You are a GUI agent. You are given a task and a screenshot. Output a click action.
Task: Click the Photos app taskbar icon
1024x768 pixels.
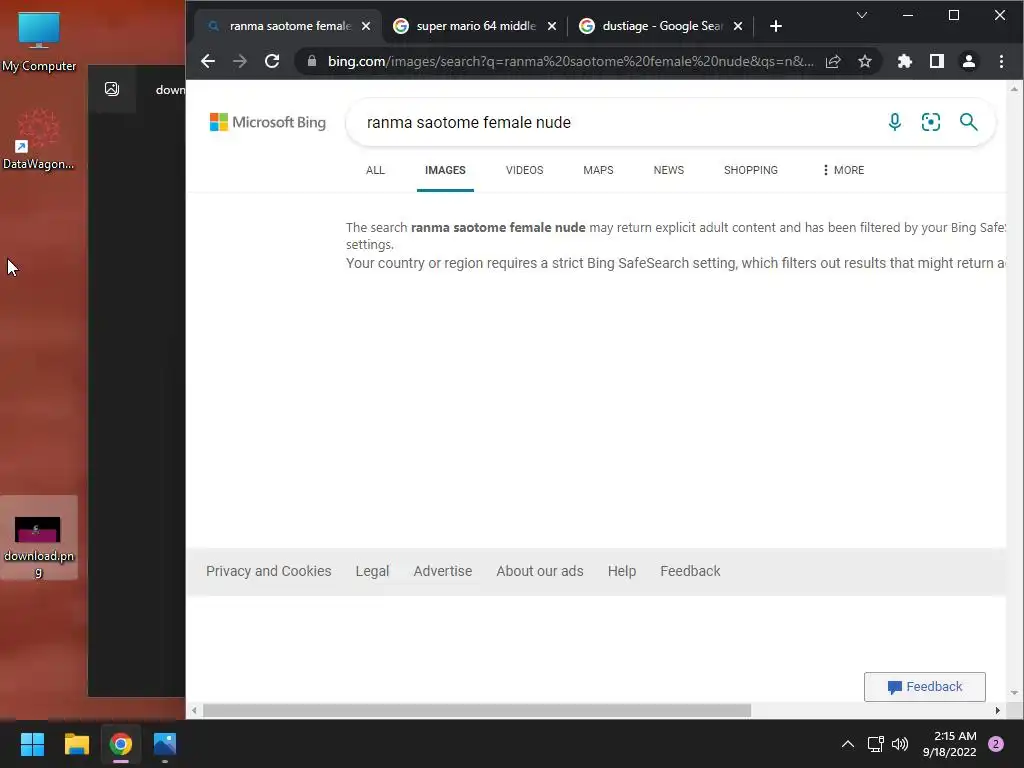[165, 744]
